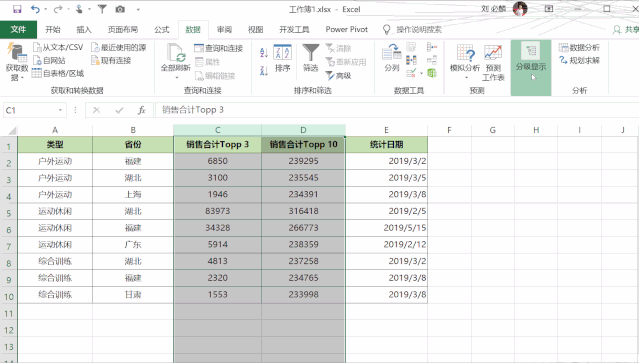639x363 pixels.
Task: Expand the 全部刷新 dropdown arrow
Action: [x=177, y=77]
